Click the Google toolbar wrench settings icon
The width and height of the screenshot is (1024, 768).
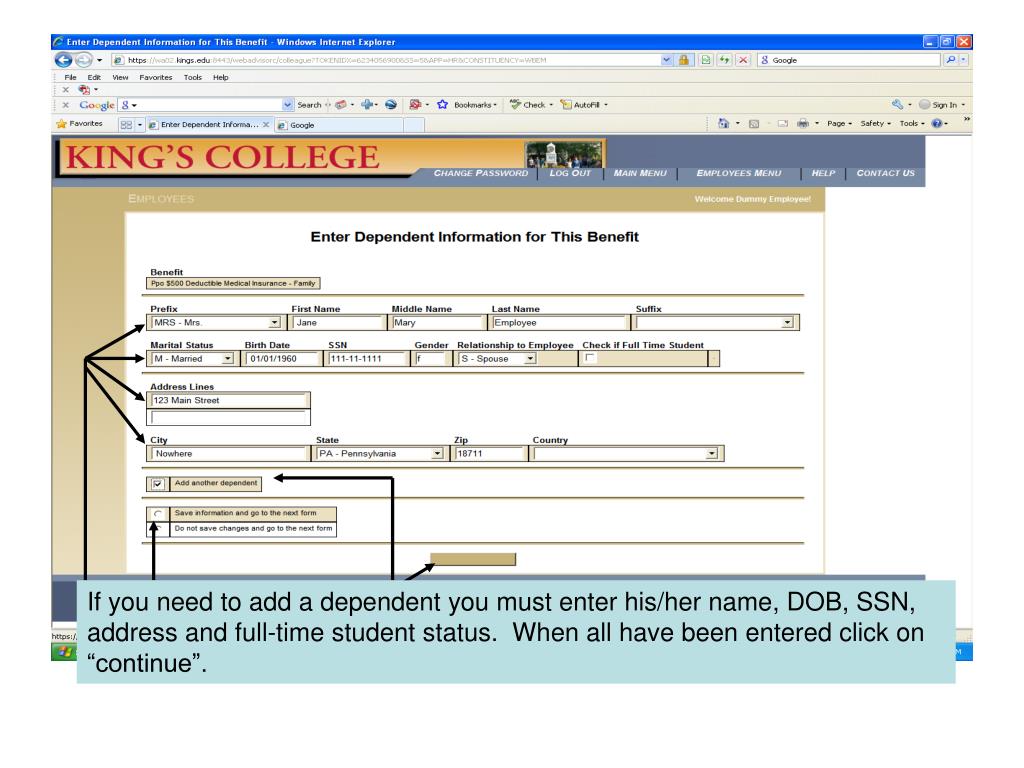tap(897, 104)
